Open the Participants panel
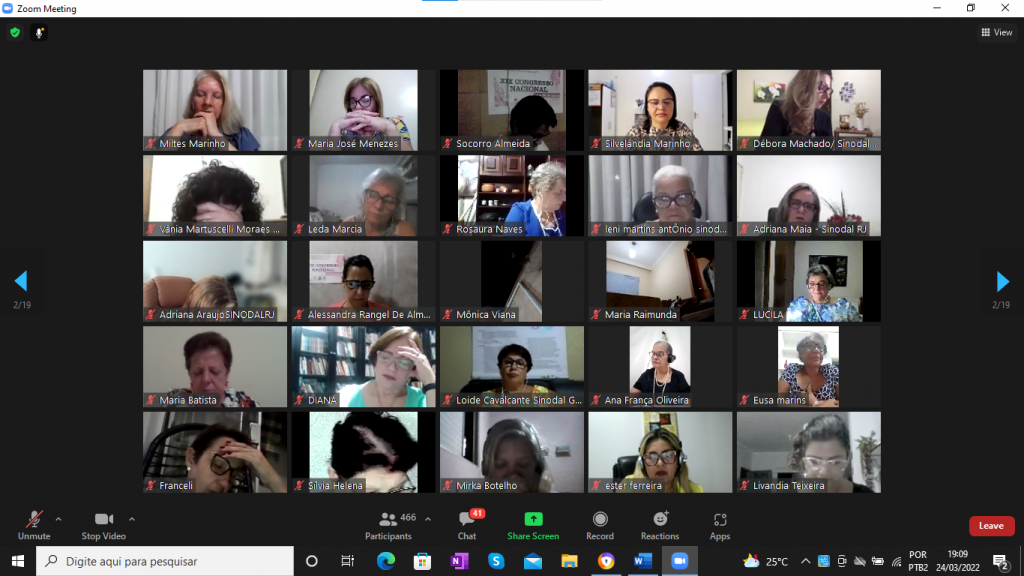This screenshot has width=1024, height=576. click(388, 524)
